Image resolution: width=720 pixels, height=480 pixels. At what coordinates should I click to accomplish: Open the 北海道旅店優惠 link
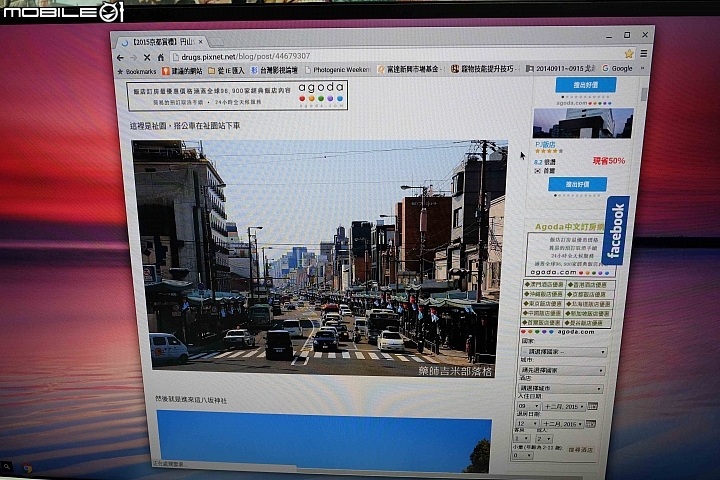[589, 304]
